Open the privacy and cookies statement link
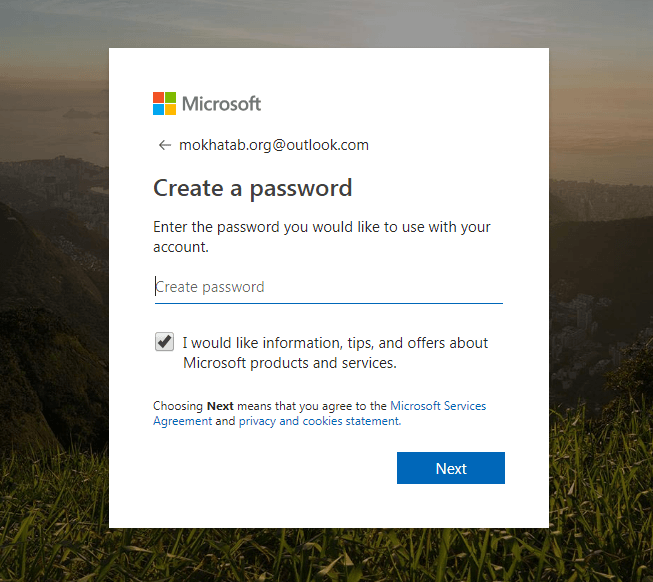 [x=319, y=421]
